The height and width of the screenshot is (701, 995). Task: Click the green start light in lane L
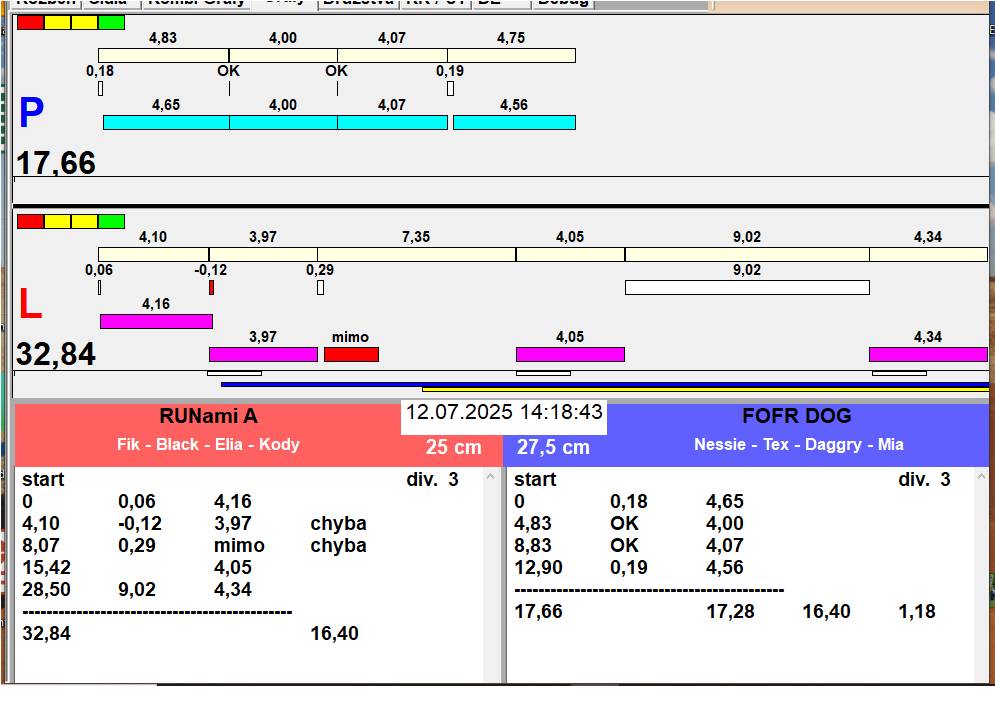pyautogui.click(x=112, y=221)
